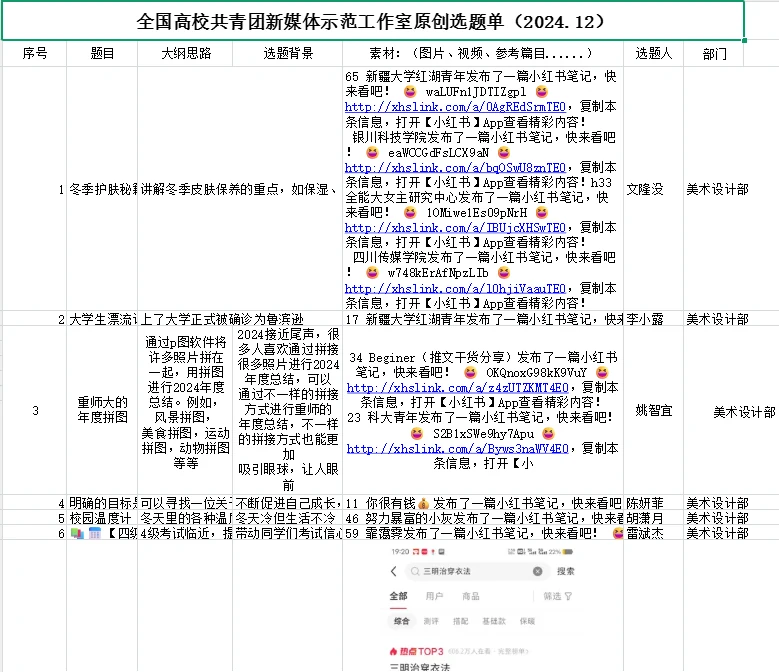Click the 素材 column header cell
Viewport: 779px width, 672px height.
coord(483,53)
